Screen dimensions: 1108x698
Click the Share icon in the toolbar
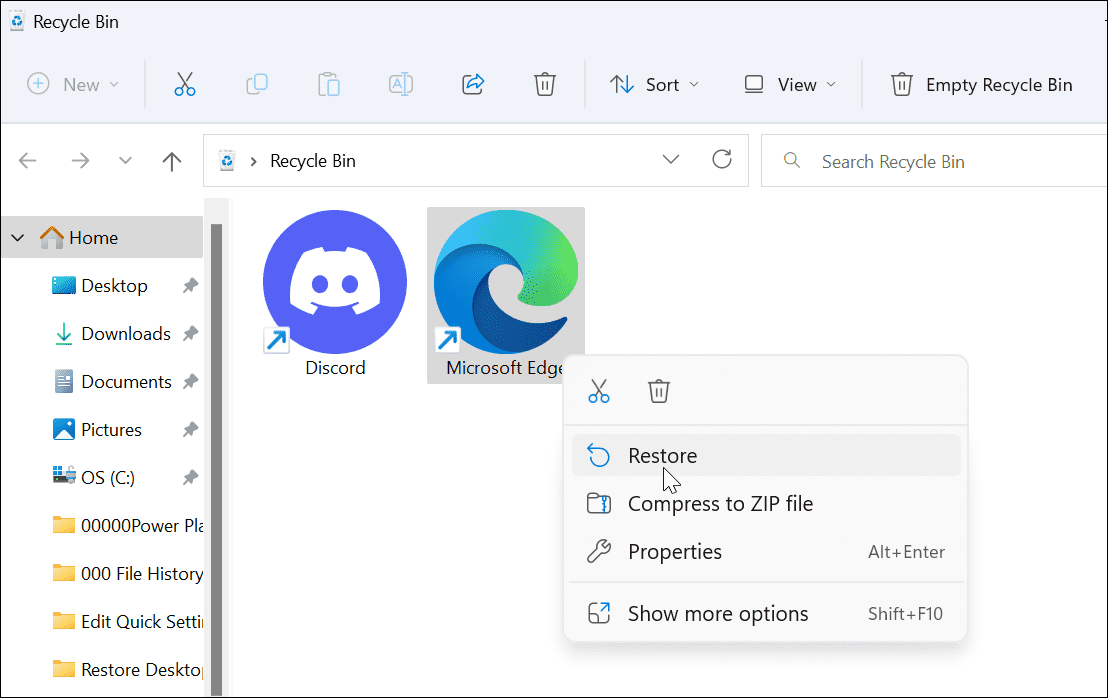pos(473,85)
